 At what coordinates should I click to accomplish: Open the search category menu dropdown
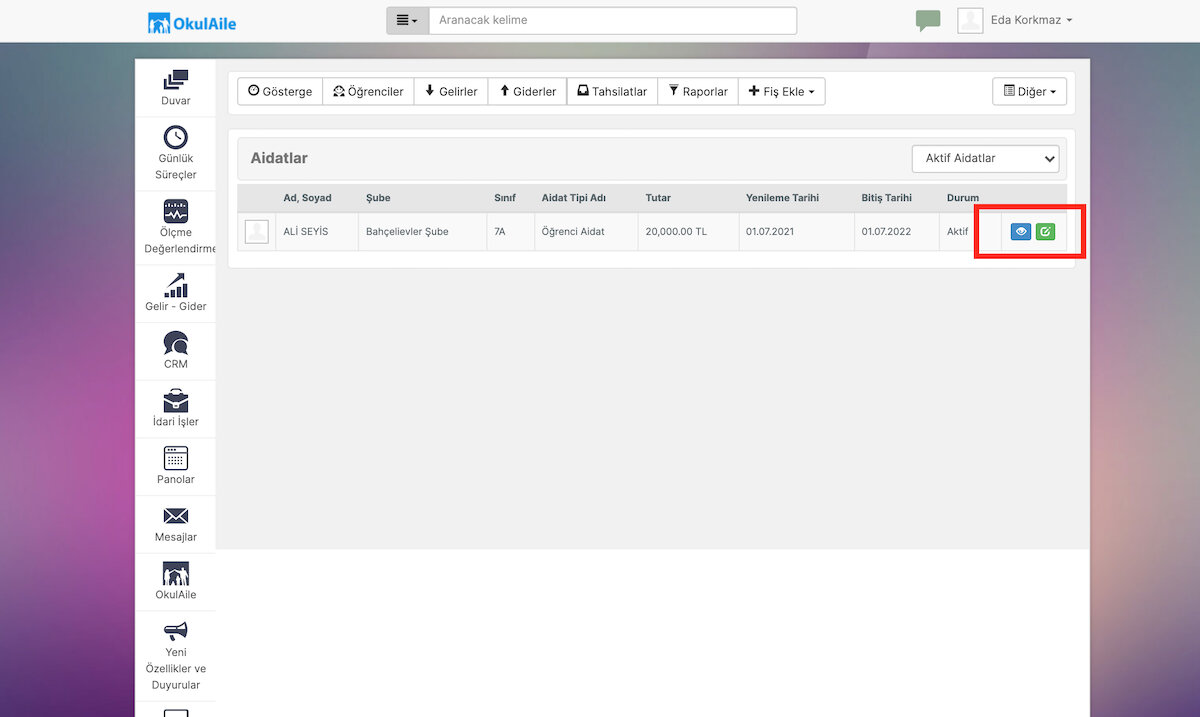[407, 21]
